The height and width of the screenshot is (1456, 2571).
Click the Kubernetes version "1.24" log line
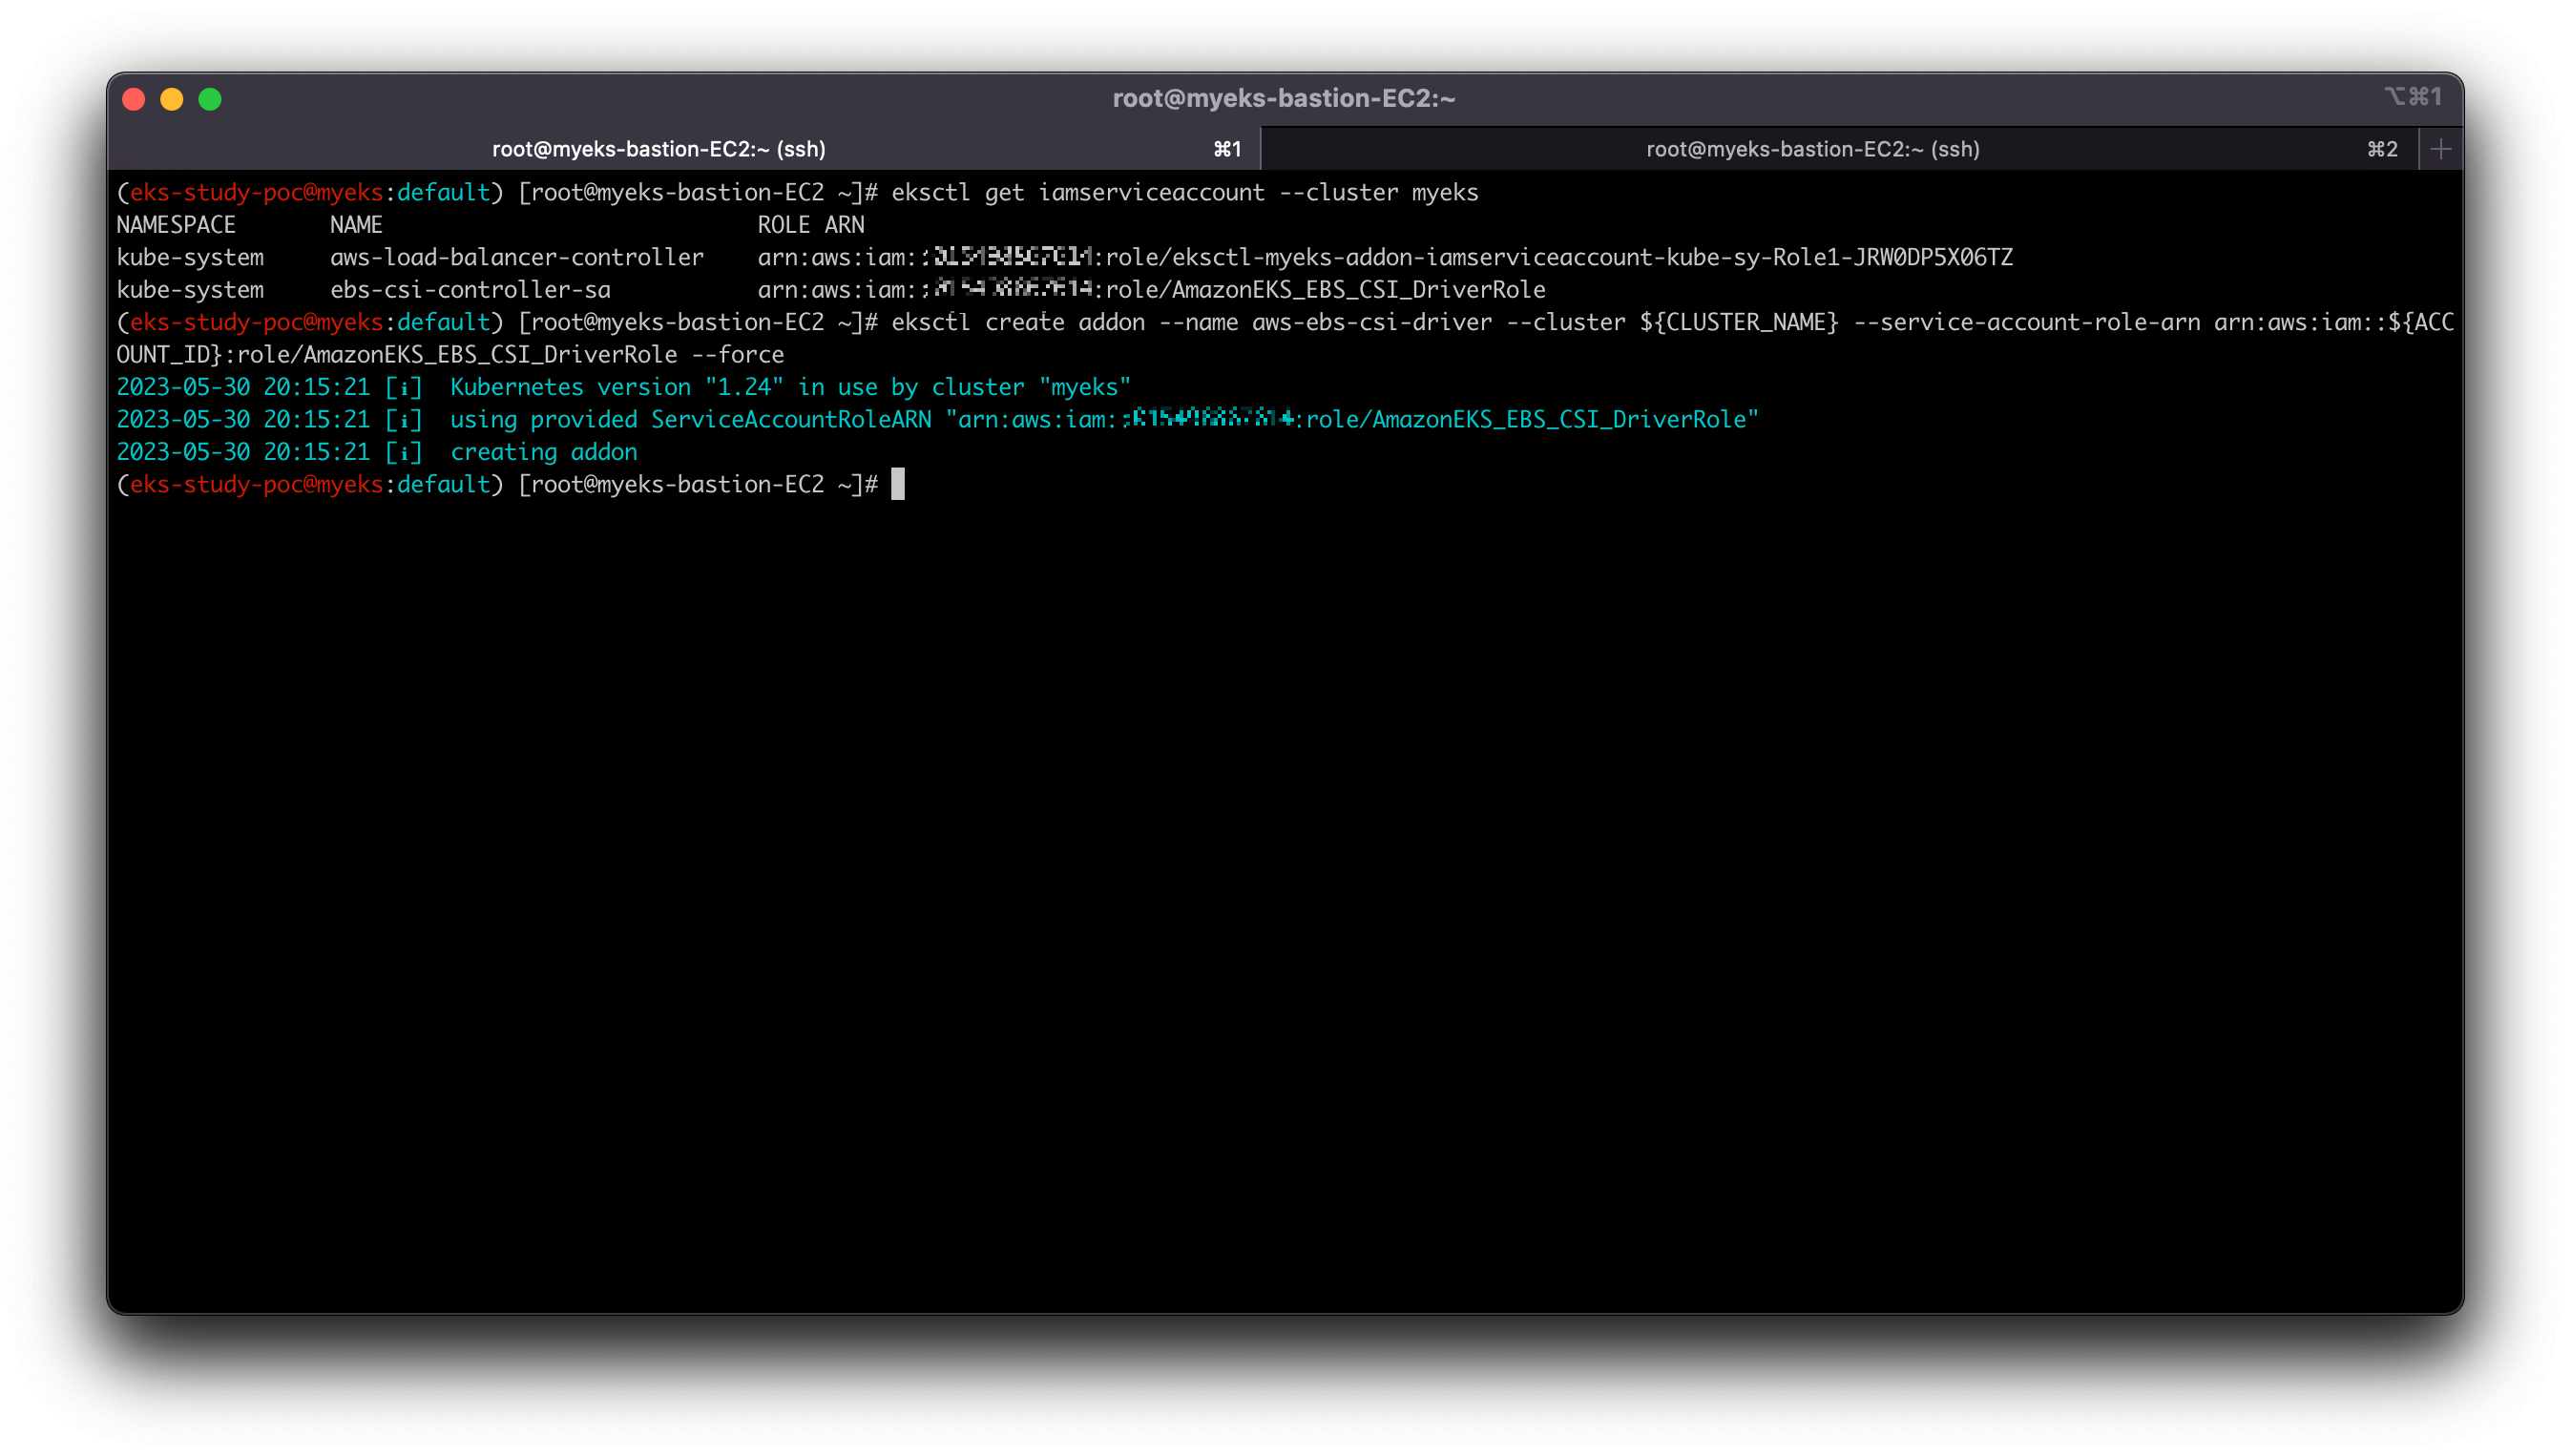[x=789, y=387]
